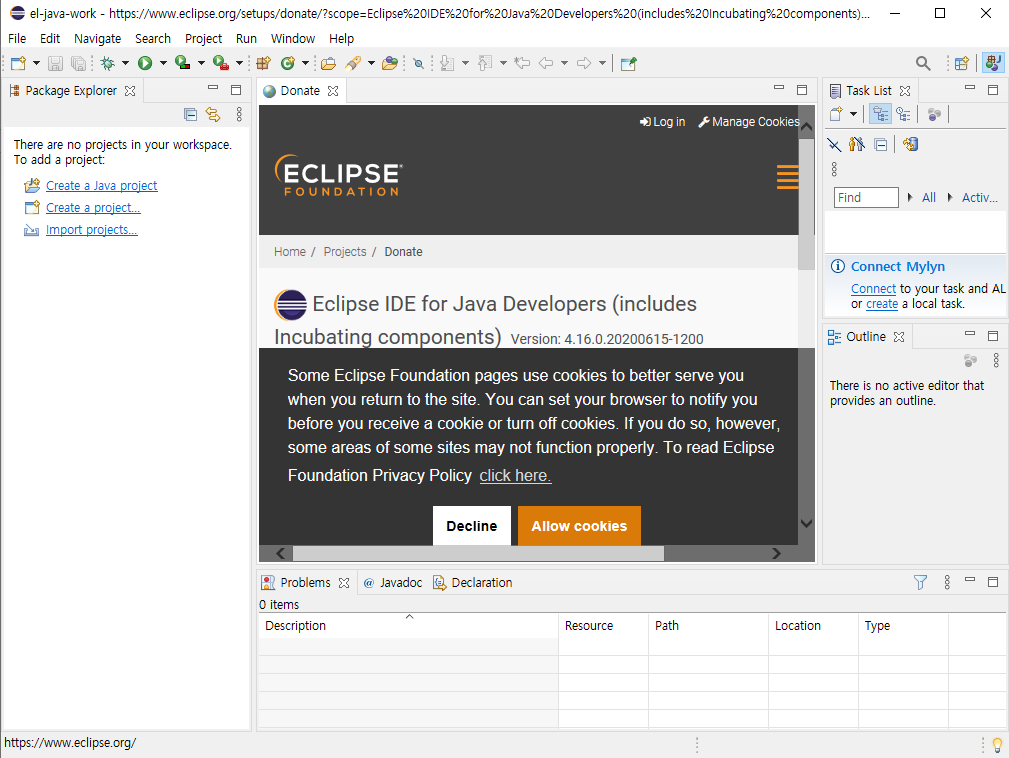Screen dimensions: 1009x758
Task: Click the Pin Editor toolbar icon
Action: point(629,63)
